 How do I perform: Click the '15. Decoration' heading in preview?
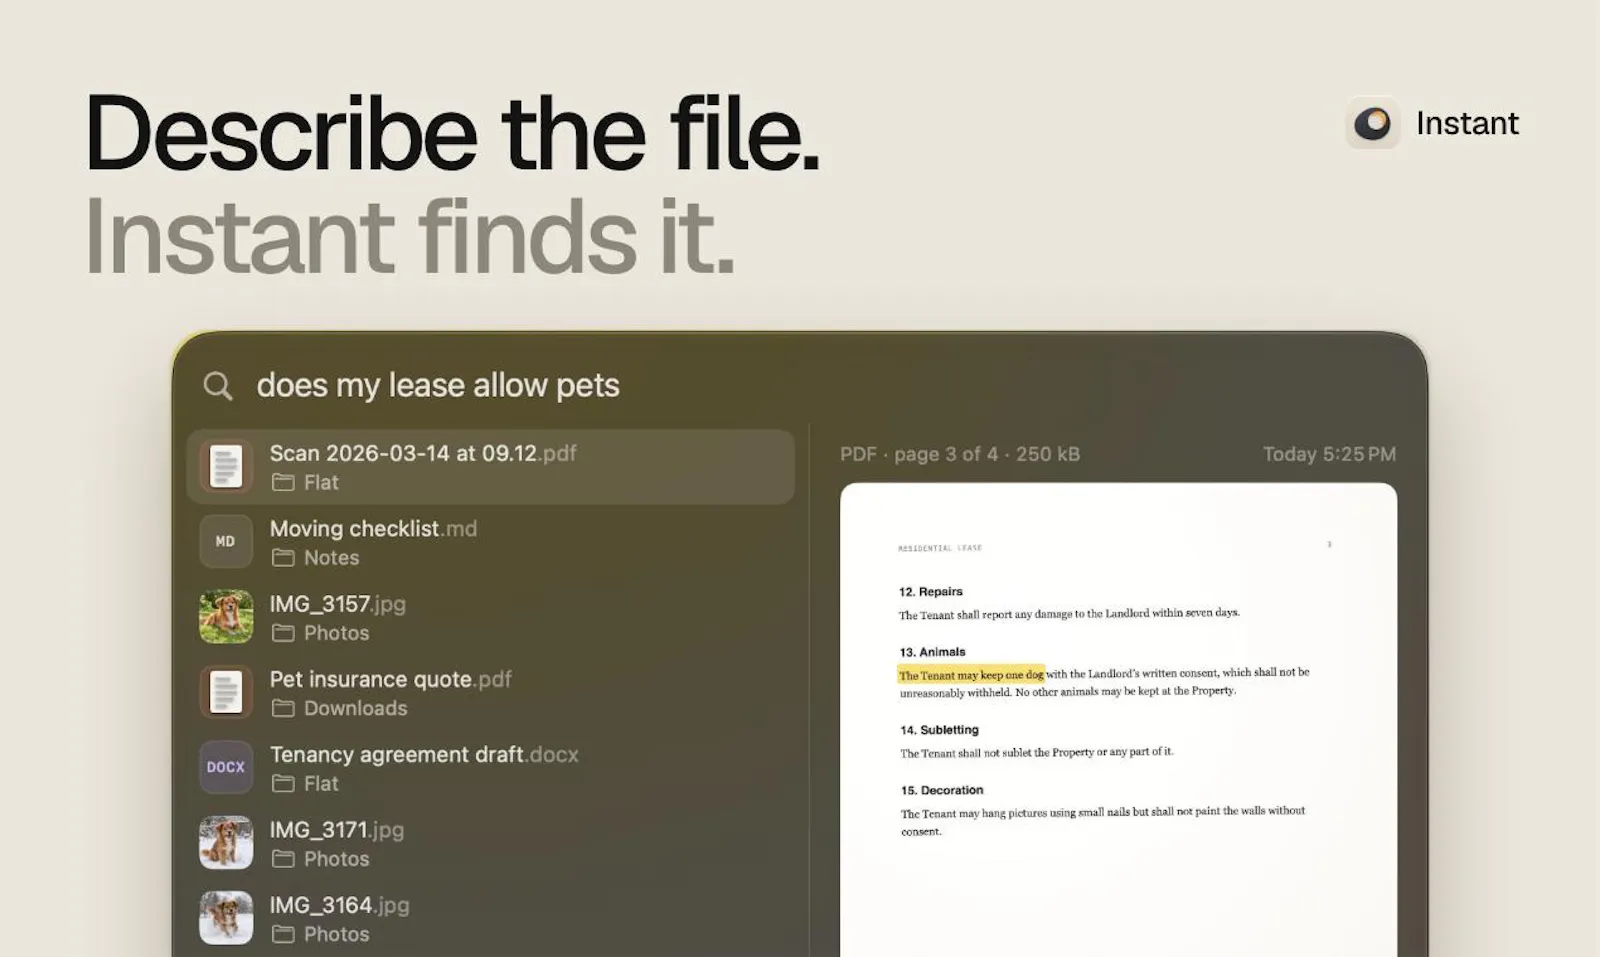point(942,790)
